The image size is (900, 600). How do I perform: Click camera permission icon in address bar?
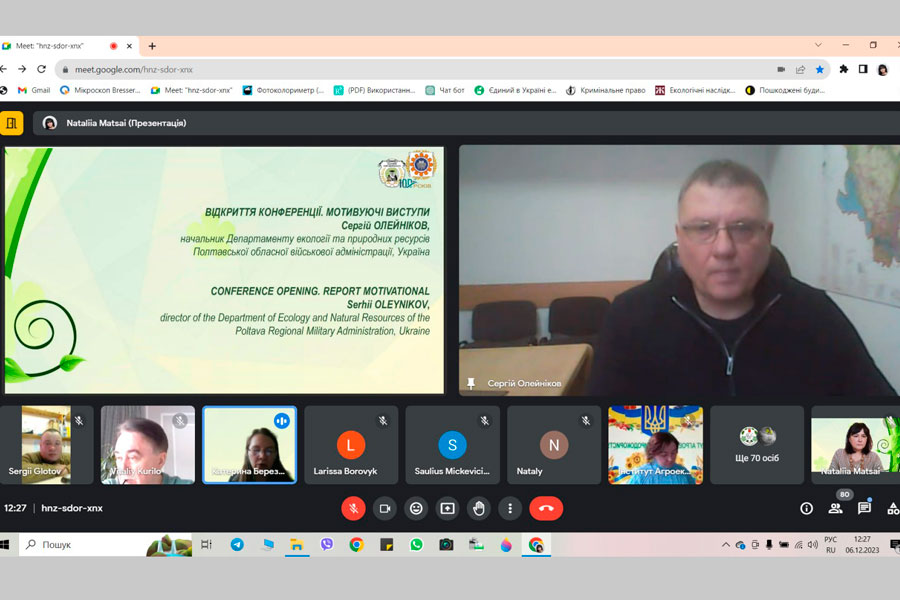click(781, 69)
